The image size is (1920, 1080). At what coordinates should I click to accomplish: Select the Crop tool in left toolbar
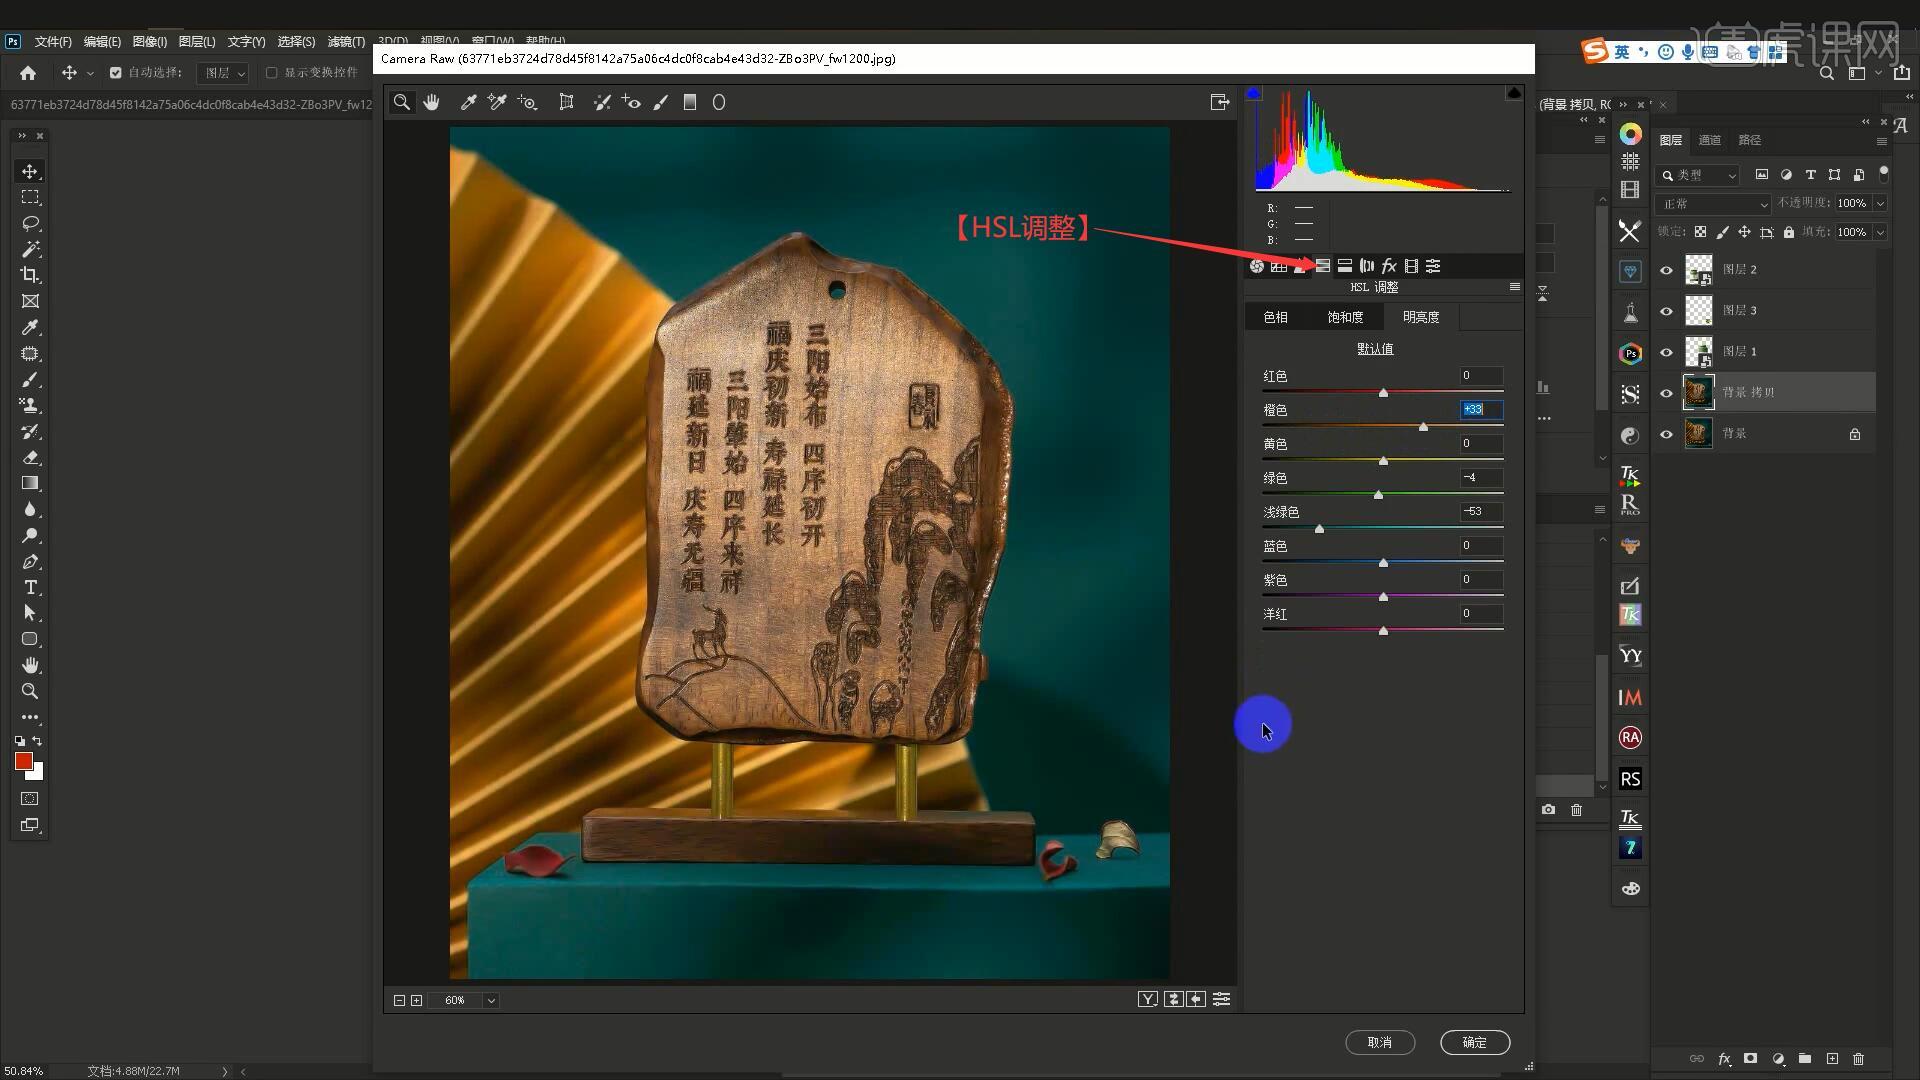point(30,275)
